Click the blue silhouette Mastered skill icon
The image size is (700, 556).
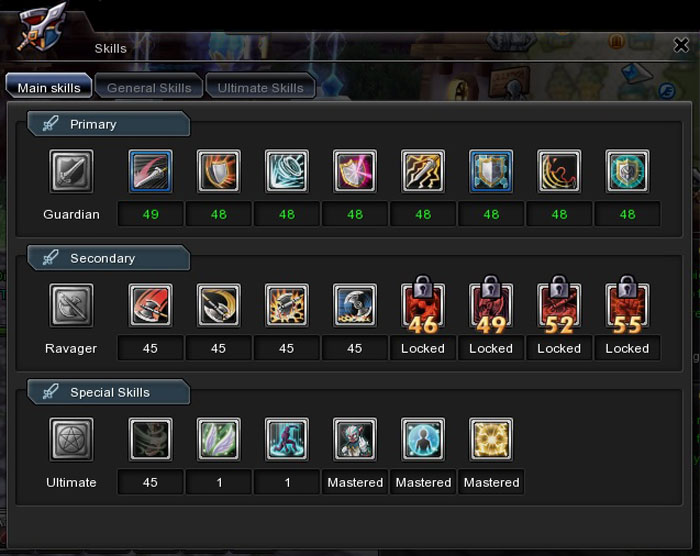tap(423, 439)
